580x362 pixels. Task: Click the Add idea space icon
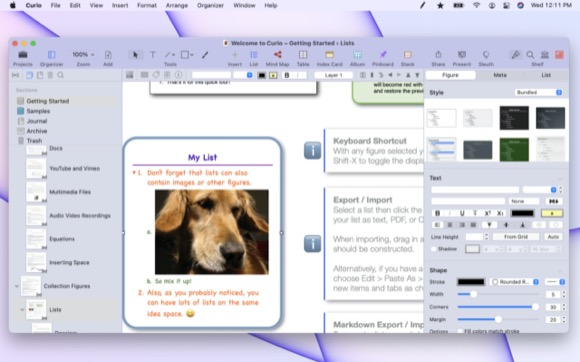[x=108, y=55]
